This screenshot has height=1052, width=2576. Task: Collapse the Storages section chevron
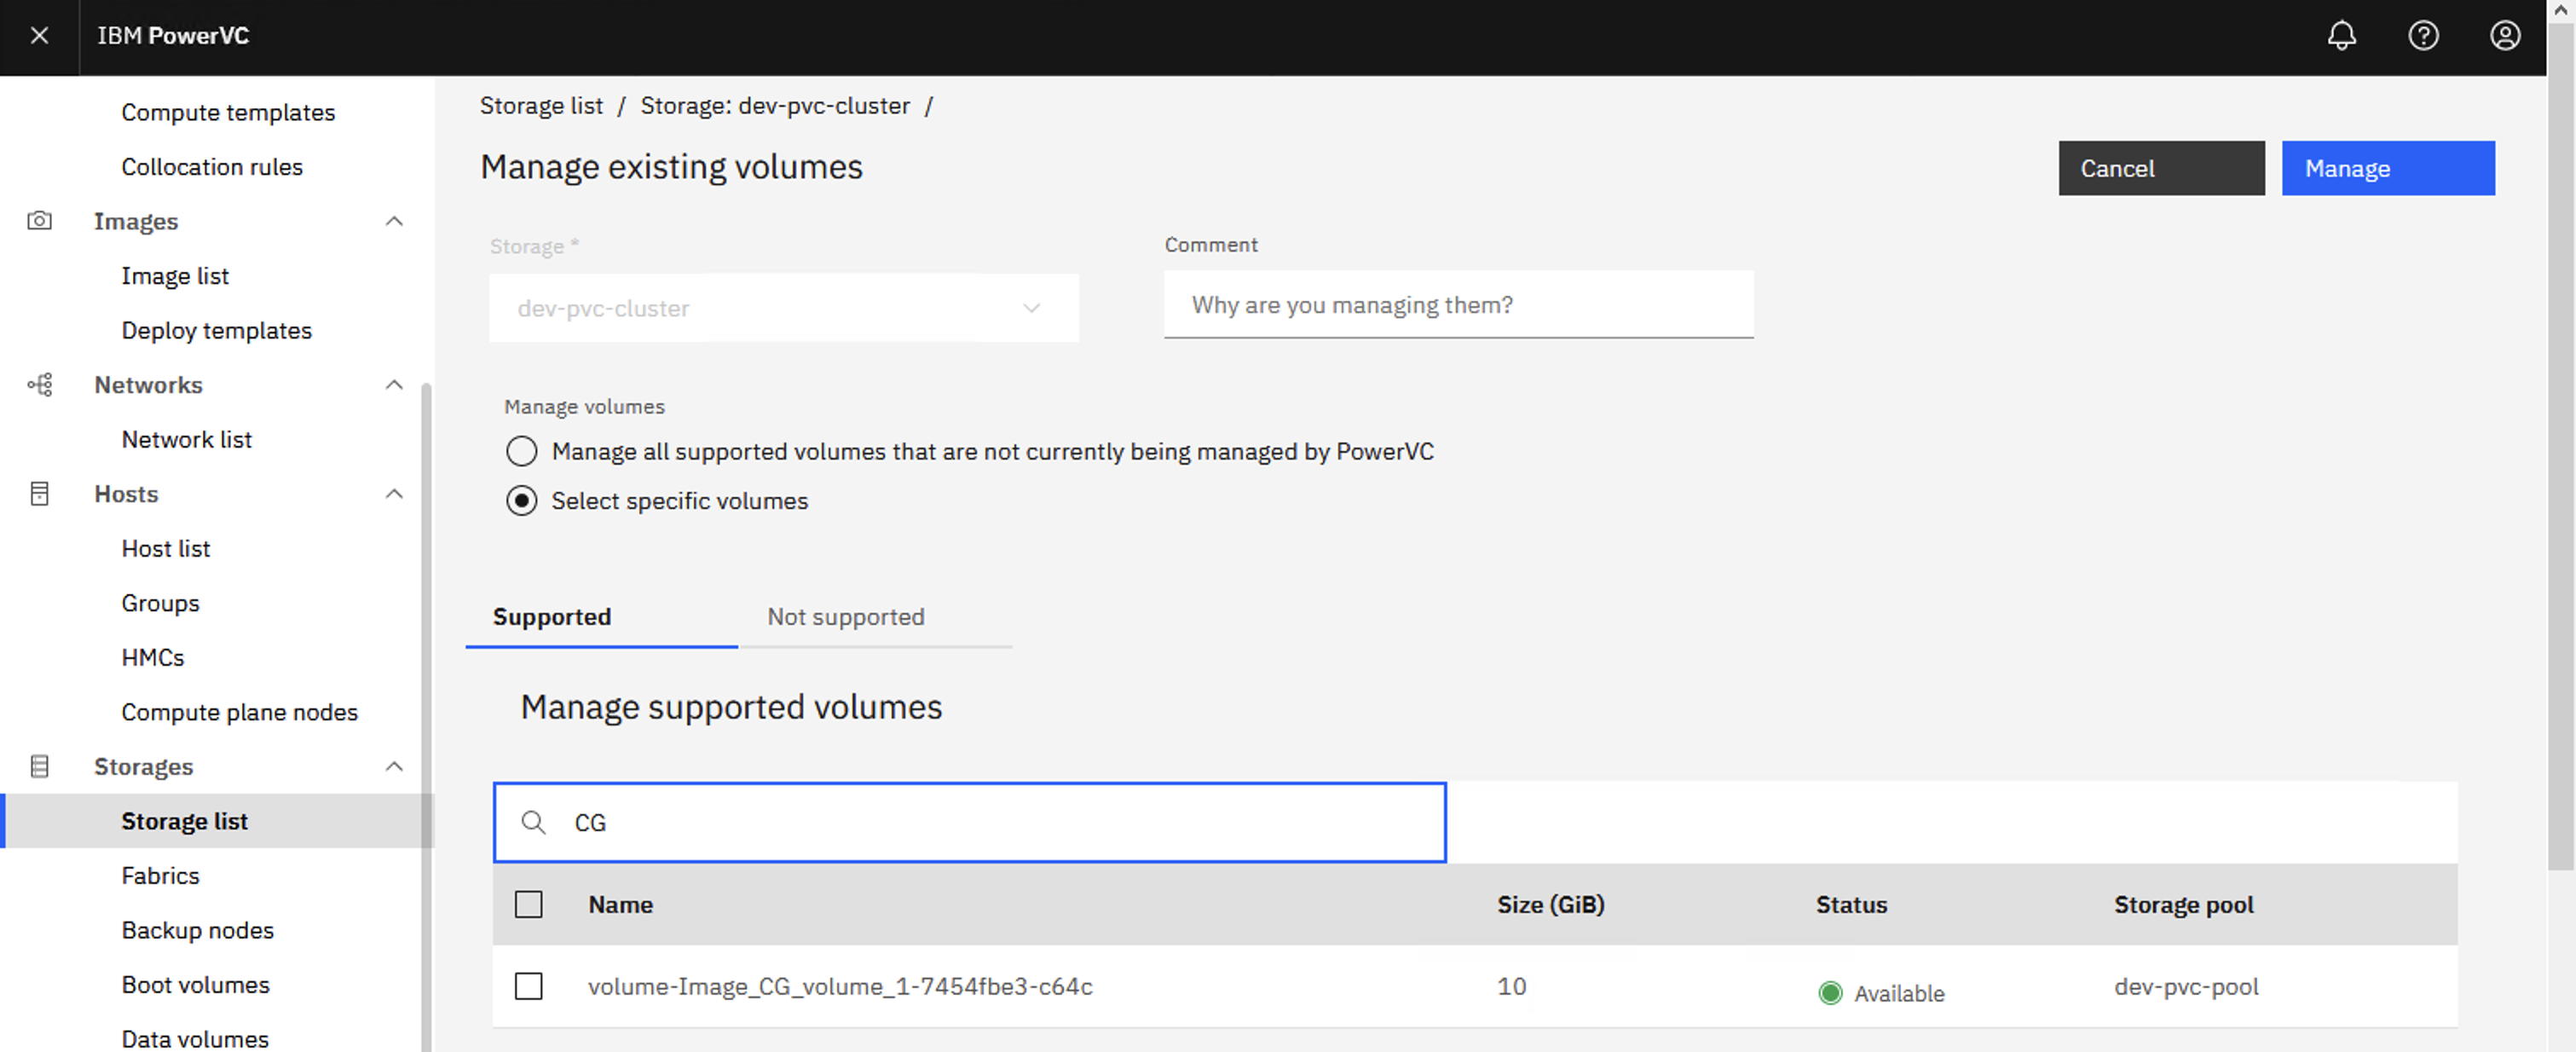pyautogui.click(x=394, y=767)
